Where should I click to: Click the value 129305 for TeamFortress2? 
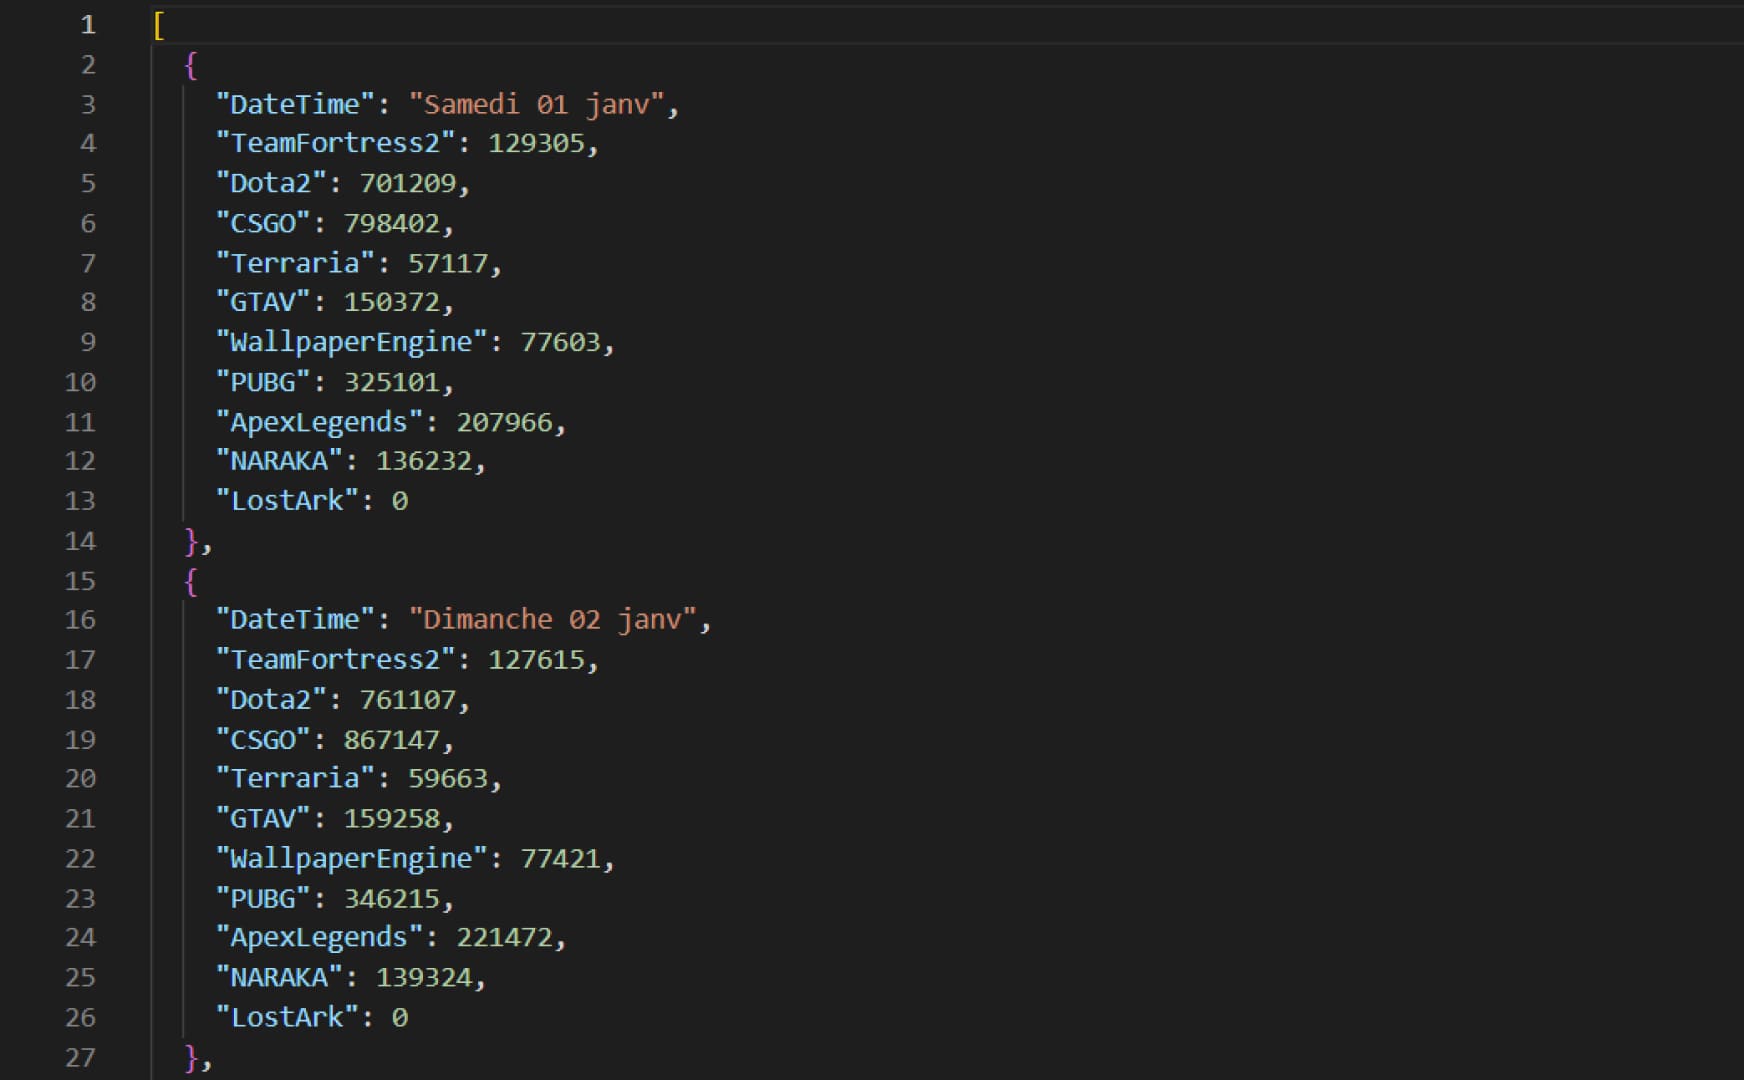pyautogui.click(x=536, y=143)
